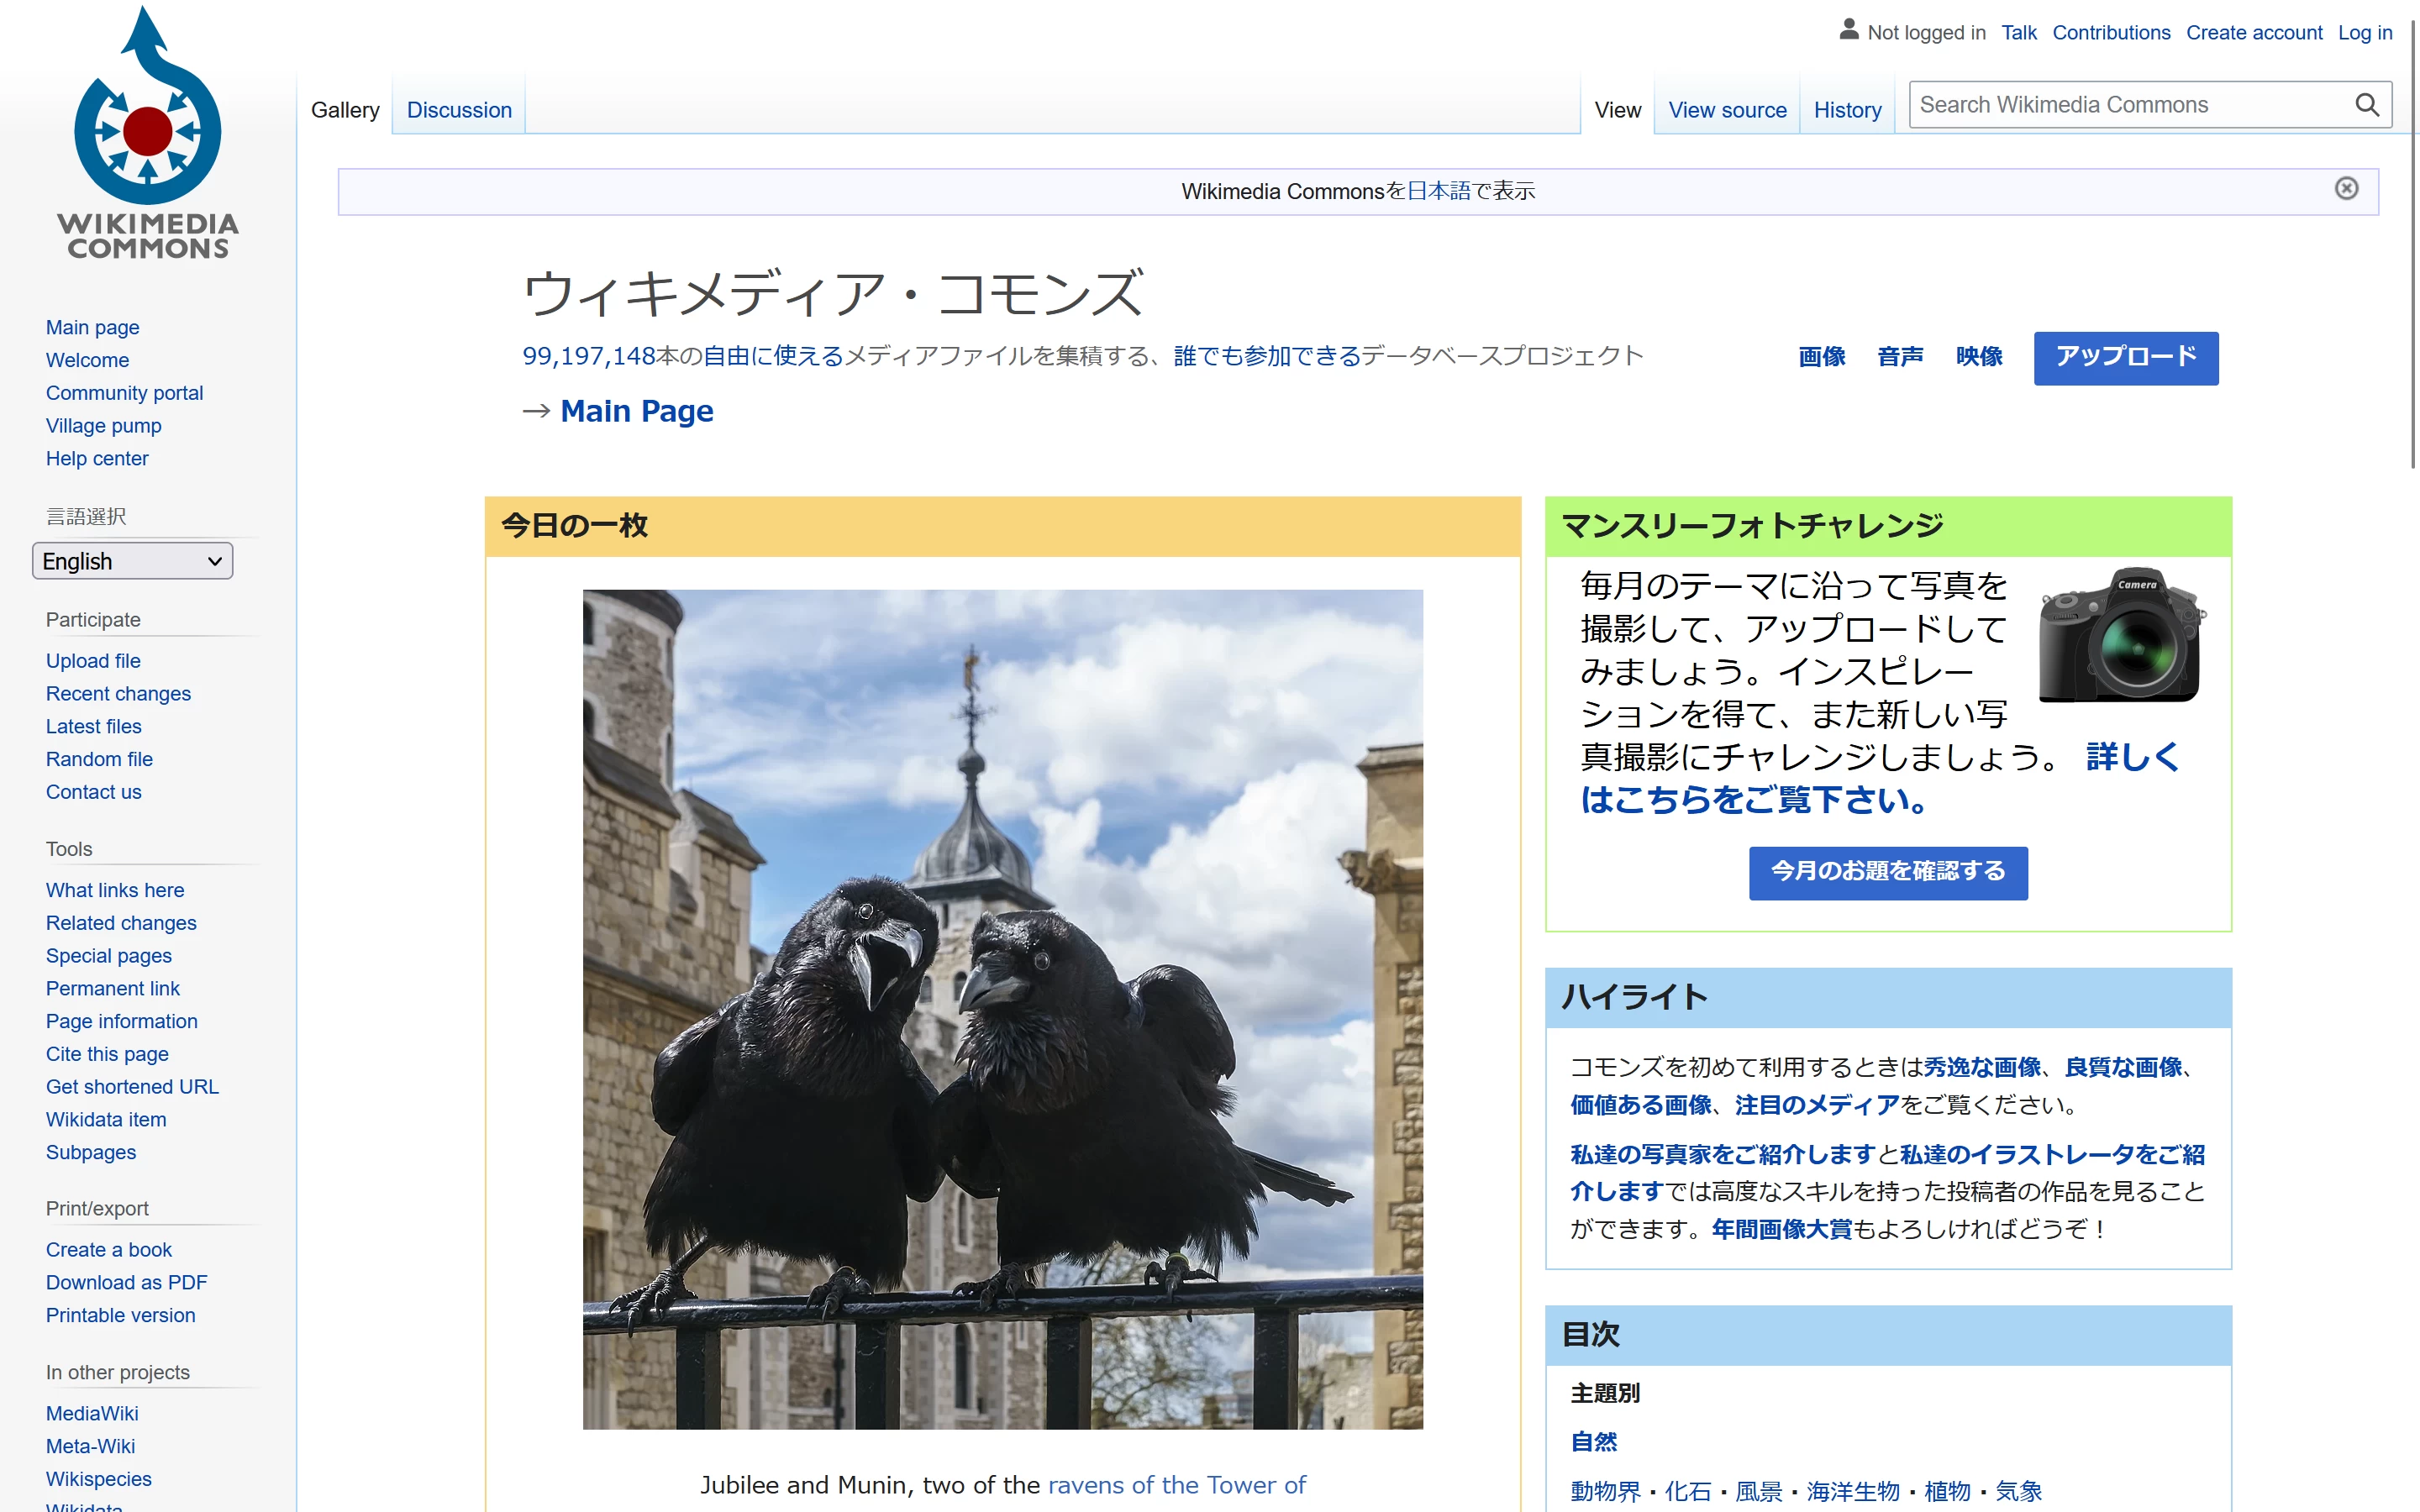Open the View source tab
Viewport: 2420px width, 1512px height.
(1727, 110)
